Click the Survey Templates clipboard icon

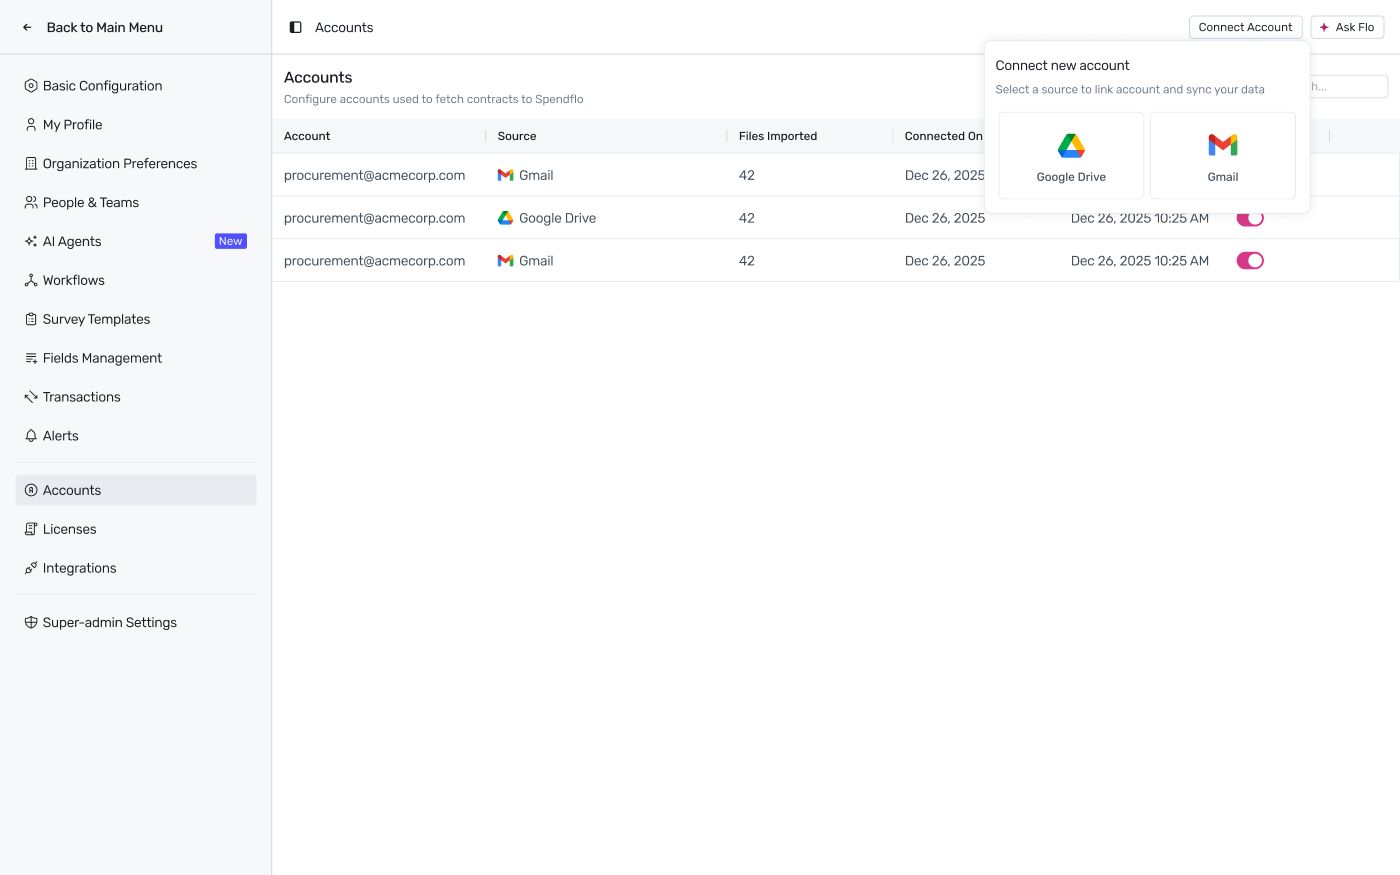(31, 320)
